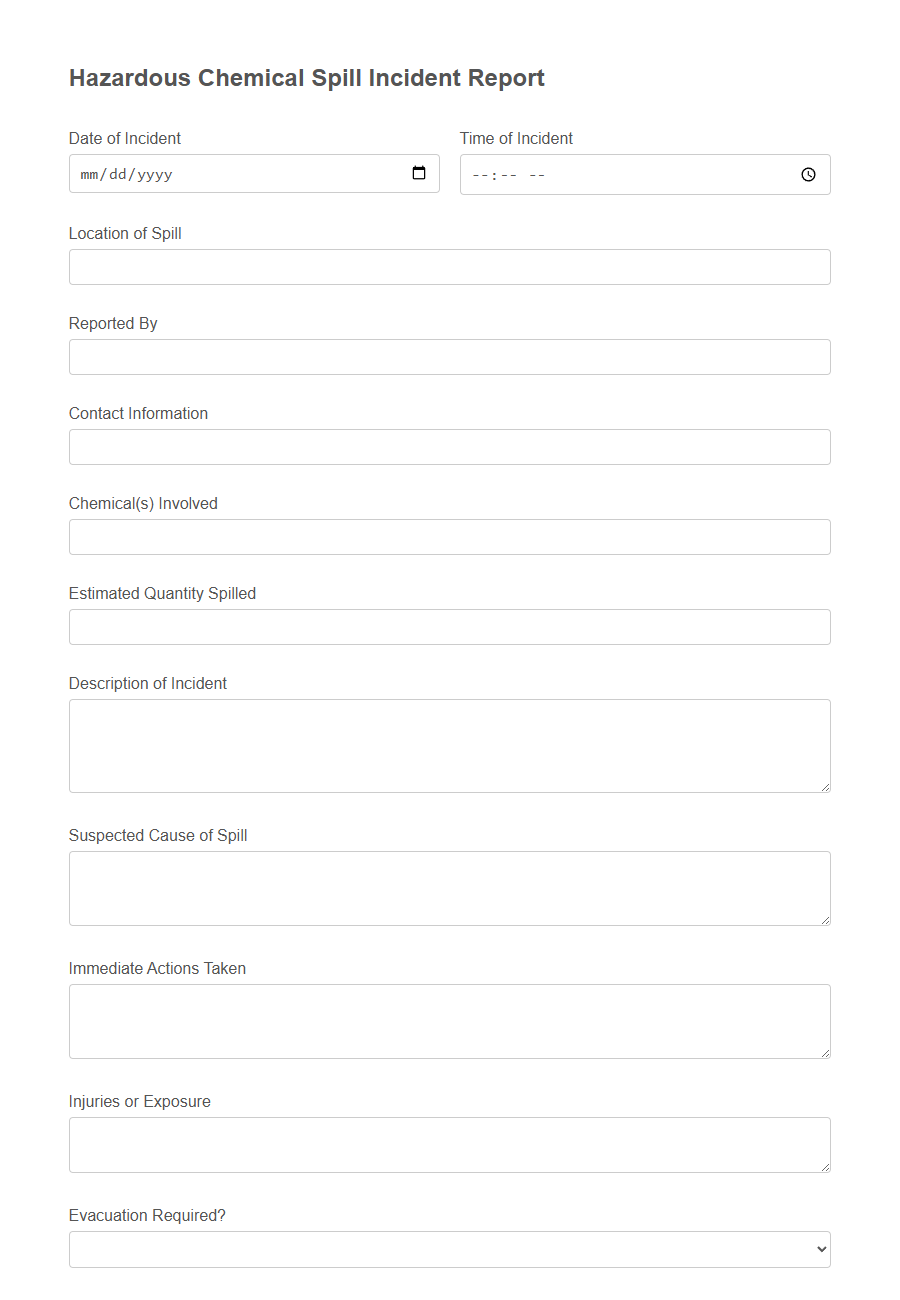Expand the Evacuation Required selection list
This screenshot has width=900, height=1300.
(449, 1249)
